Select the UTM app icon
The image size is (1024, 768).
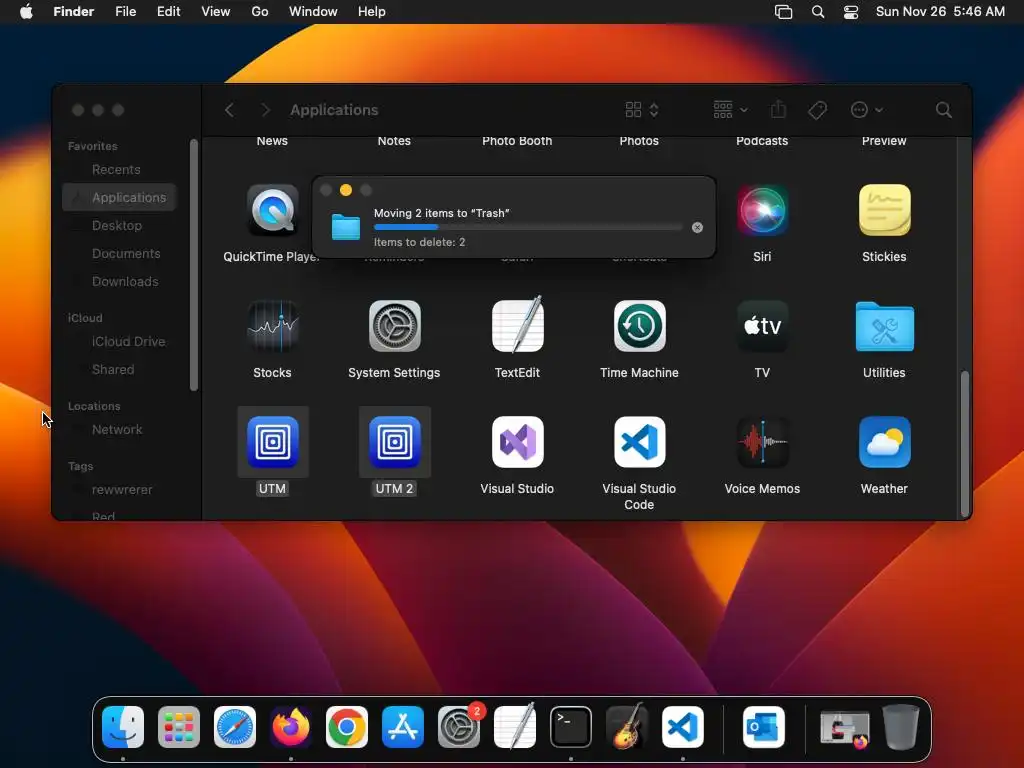click(x=272, y=442)
